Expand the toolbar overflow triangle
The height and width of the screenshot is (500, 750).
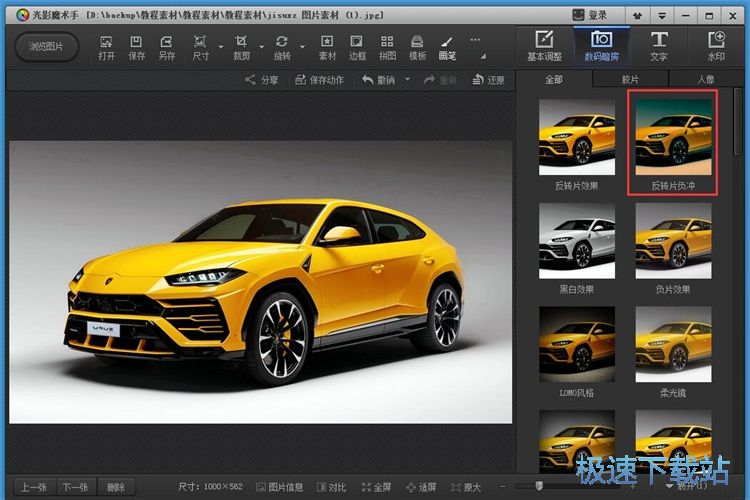[x=484, y=56]
